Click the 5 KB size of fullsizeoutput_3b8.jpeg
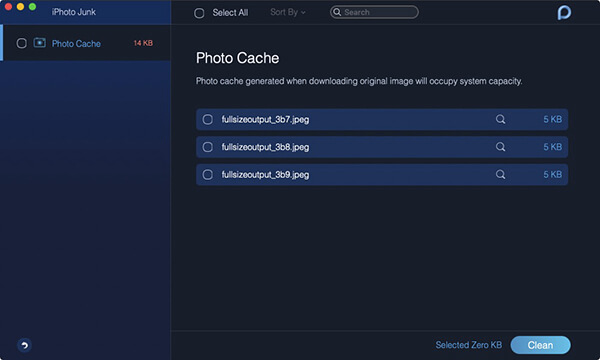This screenshot has height=360, width=600. [553, 147]
